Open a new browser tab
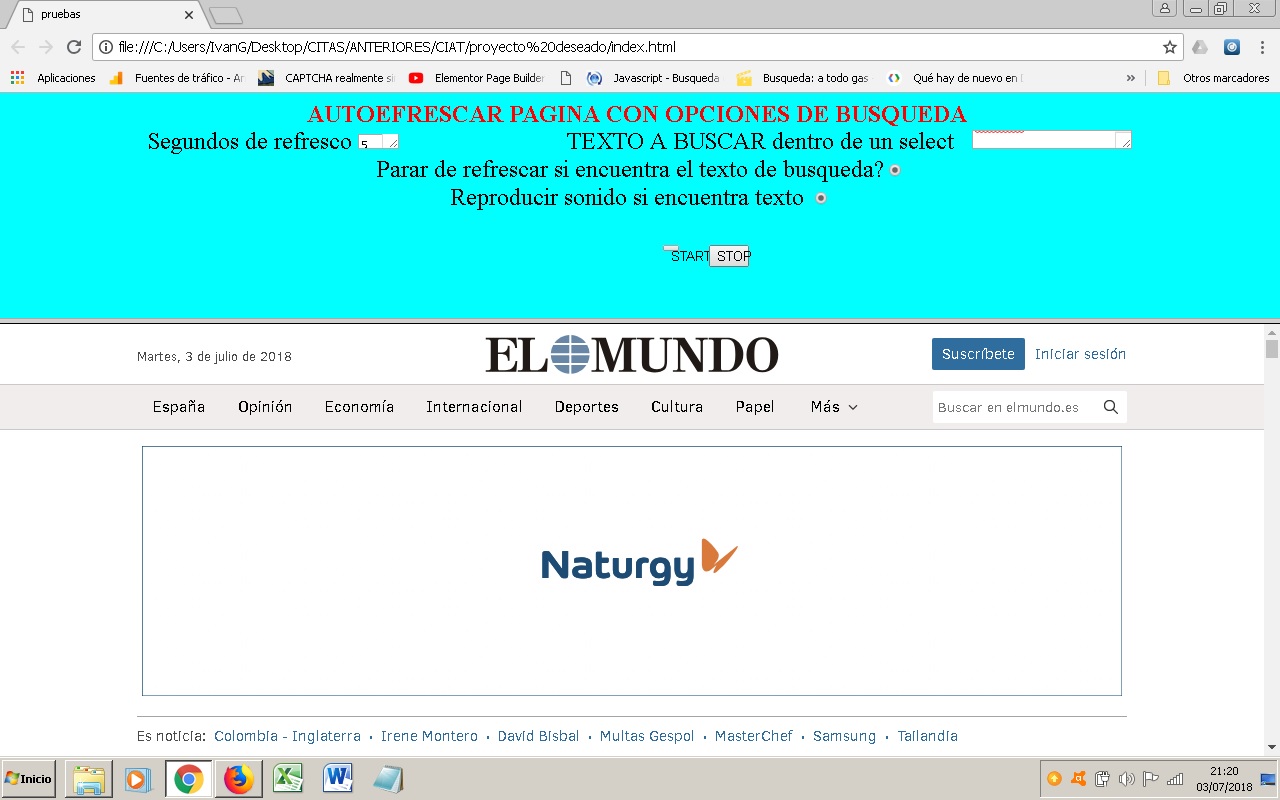 click(x=226, y=15)
